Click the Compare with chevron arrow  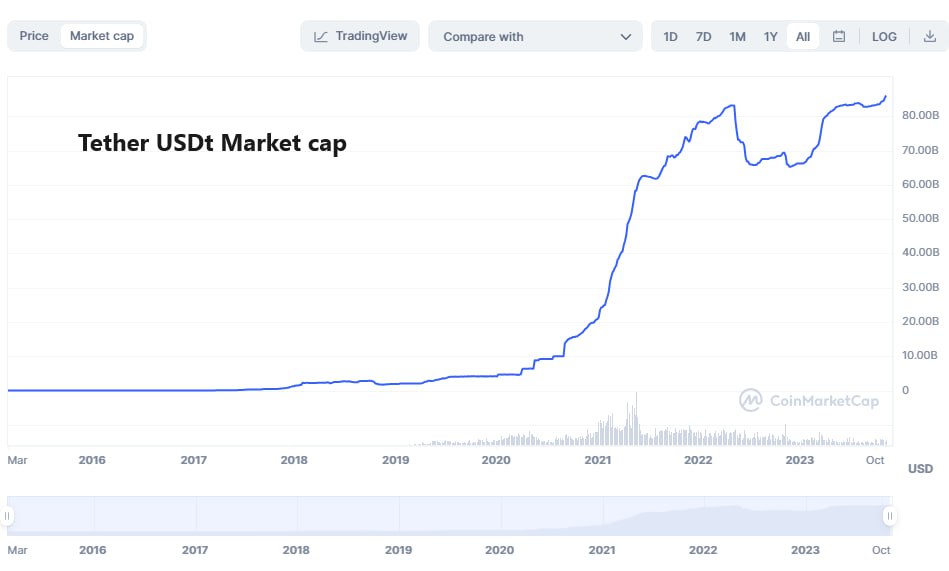tap(626, 36)
